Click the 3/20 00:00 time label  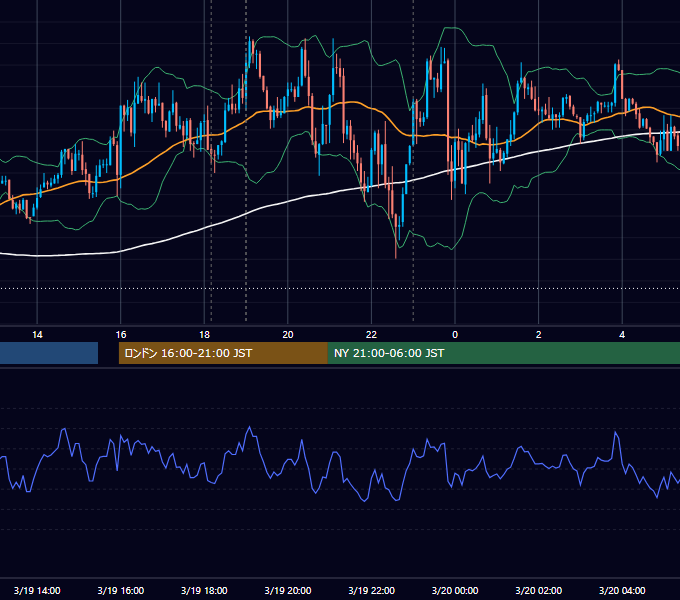[x=455, y=590]
